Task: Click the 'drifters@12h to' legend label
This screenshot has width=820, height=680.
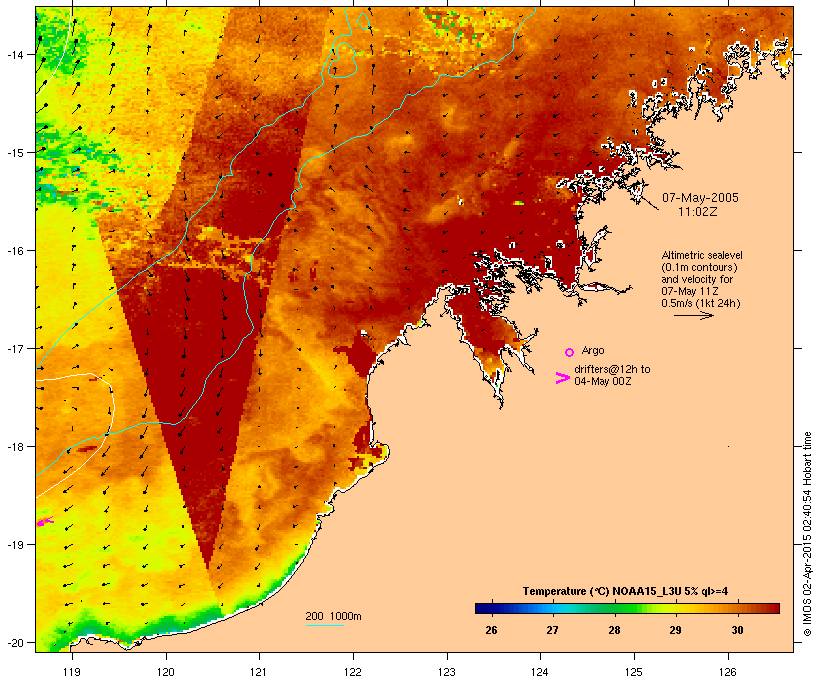Action: click(x=612, y=369)
